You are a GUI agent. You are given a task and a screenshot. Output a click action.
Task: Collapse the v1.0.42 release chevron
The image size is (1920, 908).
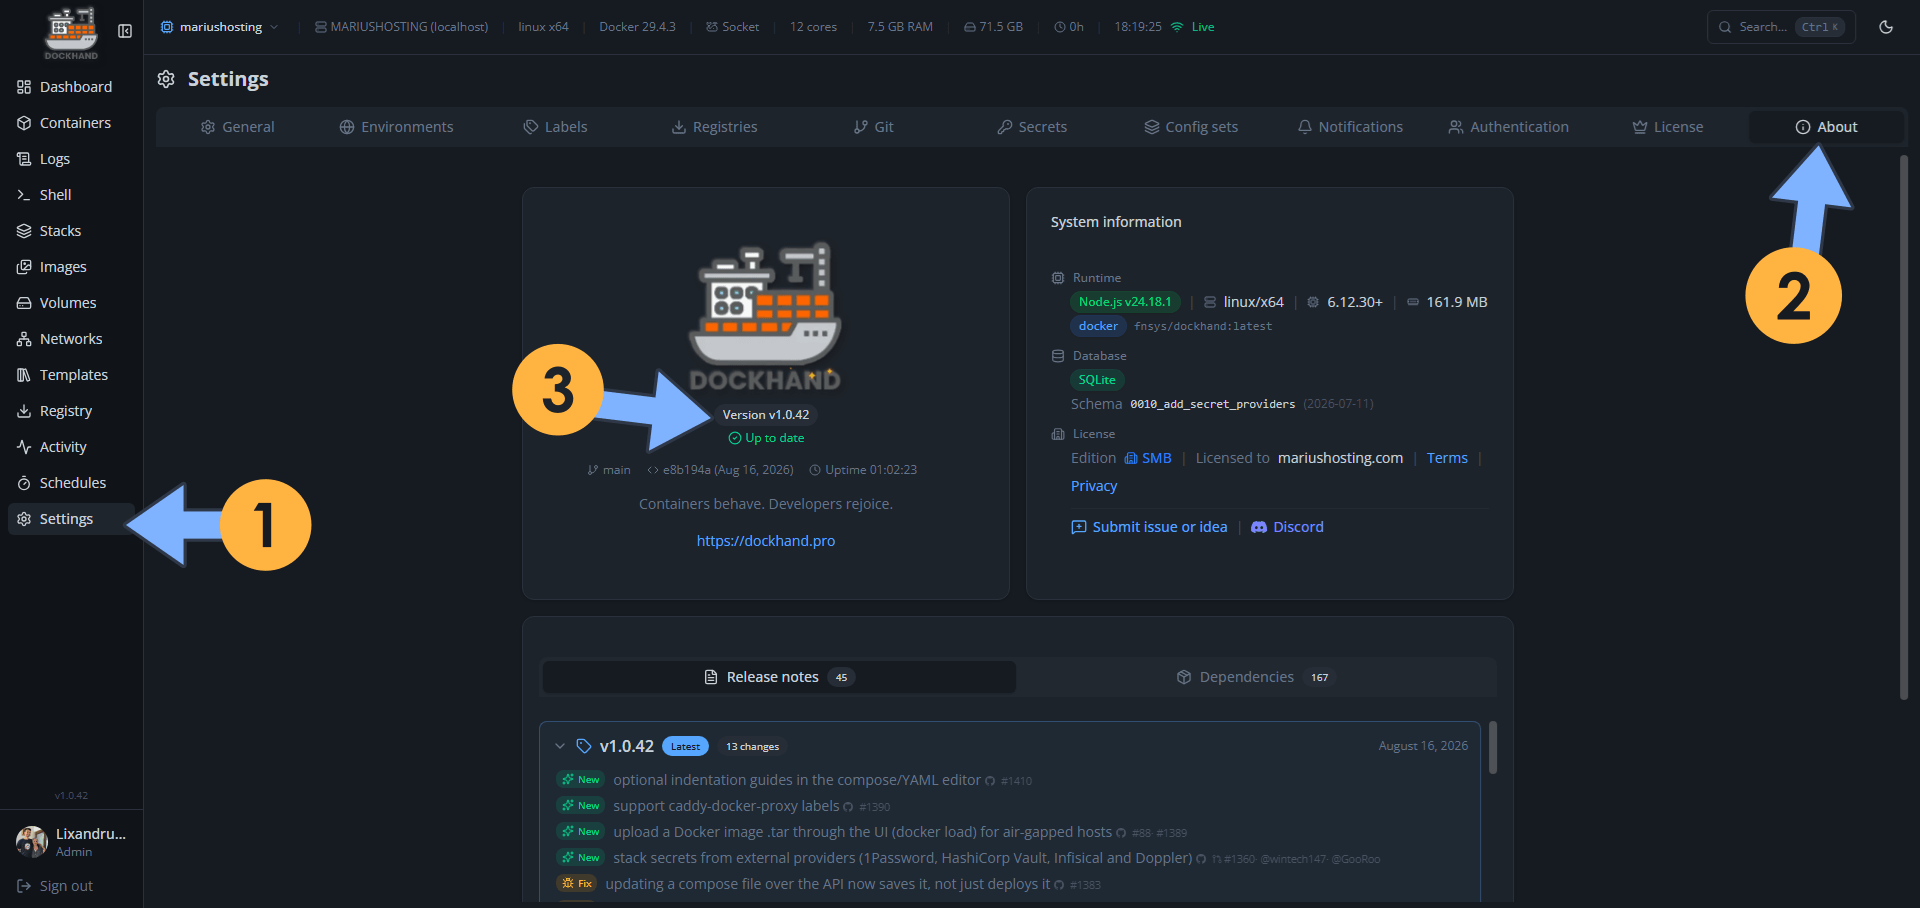click(560, 746)
